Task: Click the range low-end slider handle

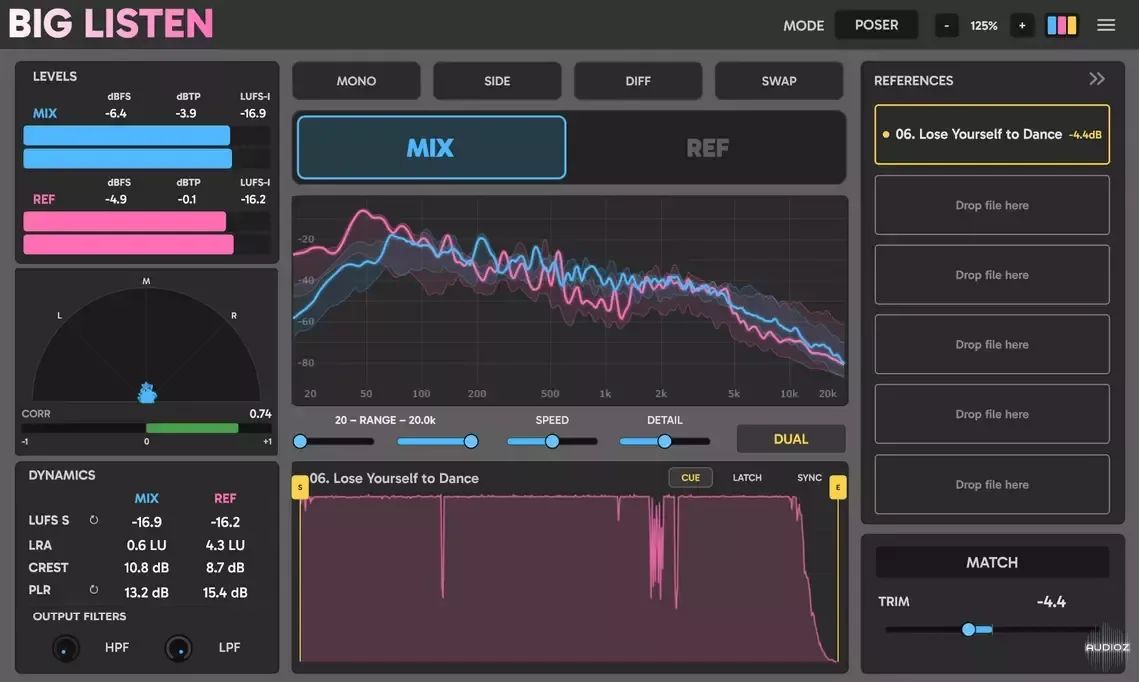Action: (x=300, y=441)
